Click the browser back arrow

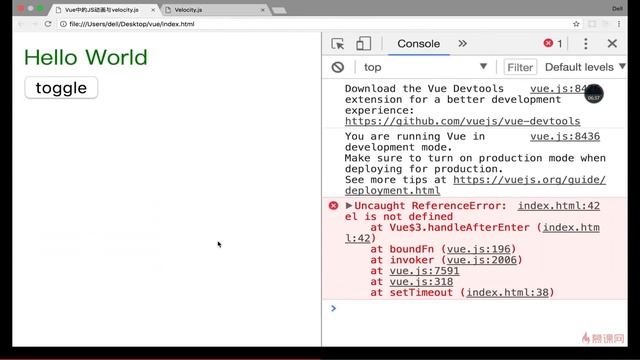pyautogui.click(x=21, y=24)
